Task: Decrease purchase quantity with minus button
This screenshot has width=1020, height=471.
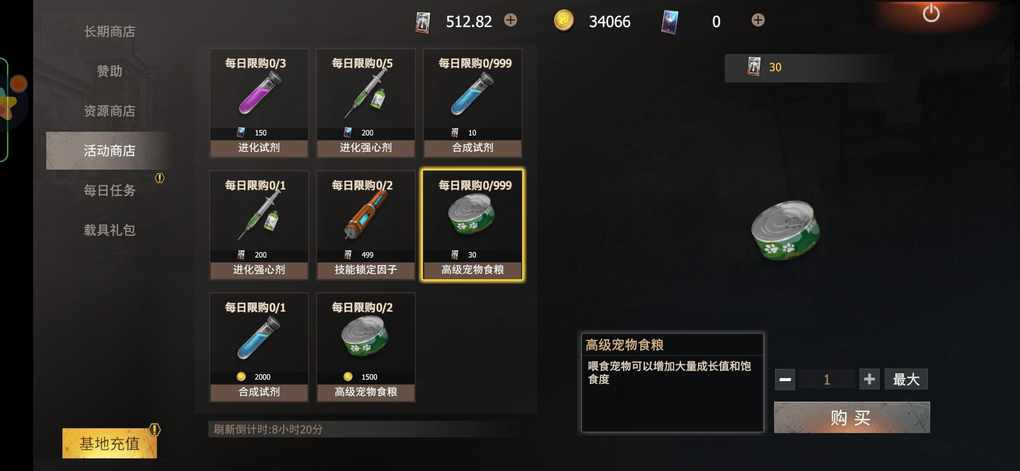Action: click(785, 379)
